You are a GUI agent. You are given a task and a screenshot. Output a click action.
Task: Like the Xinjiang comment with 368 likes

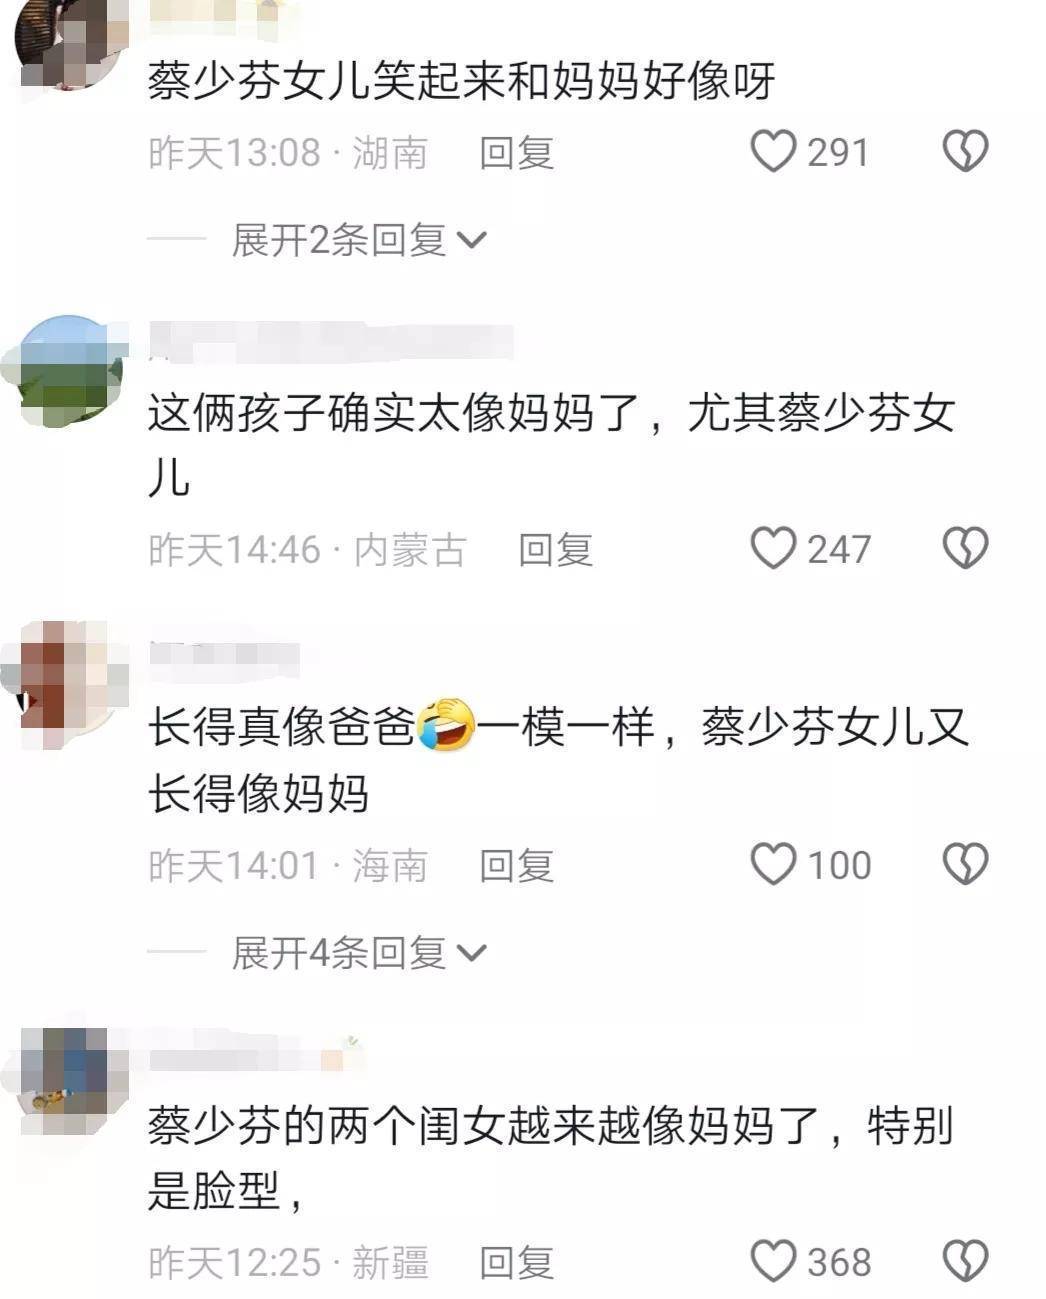pos(774,1261)
